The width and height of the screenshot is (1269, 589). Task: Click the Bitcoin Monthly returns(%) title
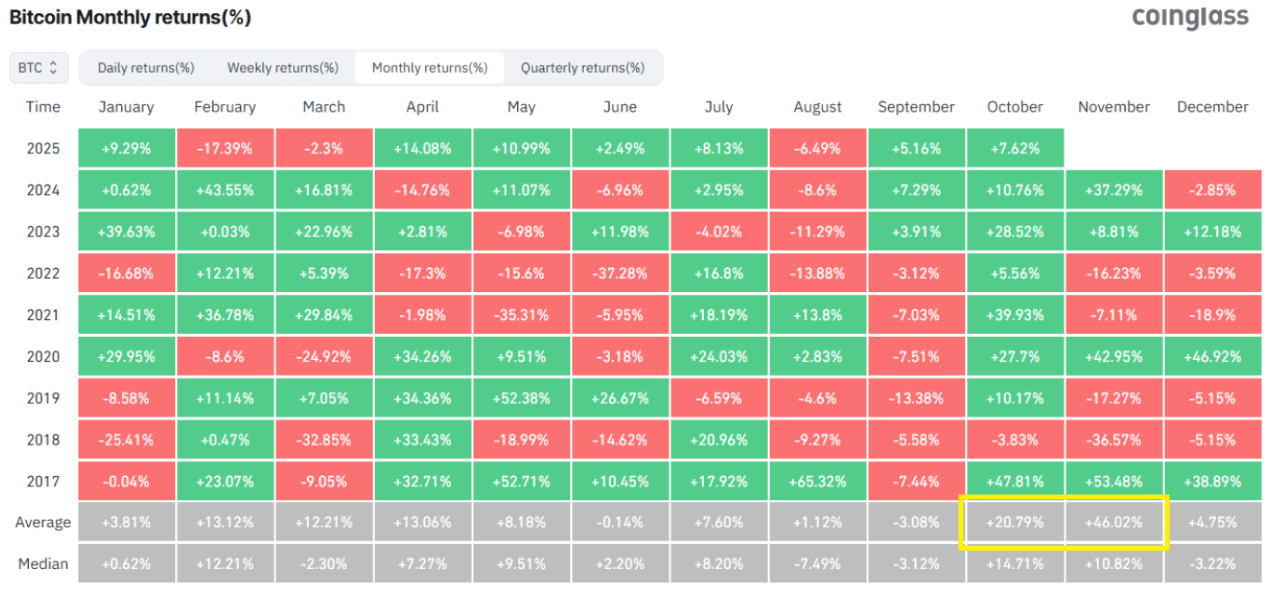coord(130,18)
